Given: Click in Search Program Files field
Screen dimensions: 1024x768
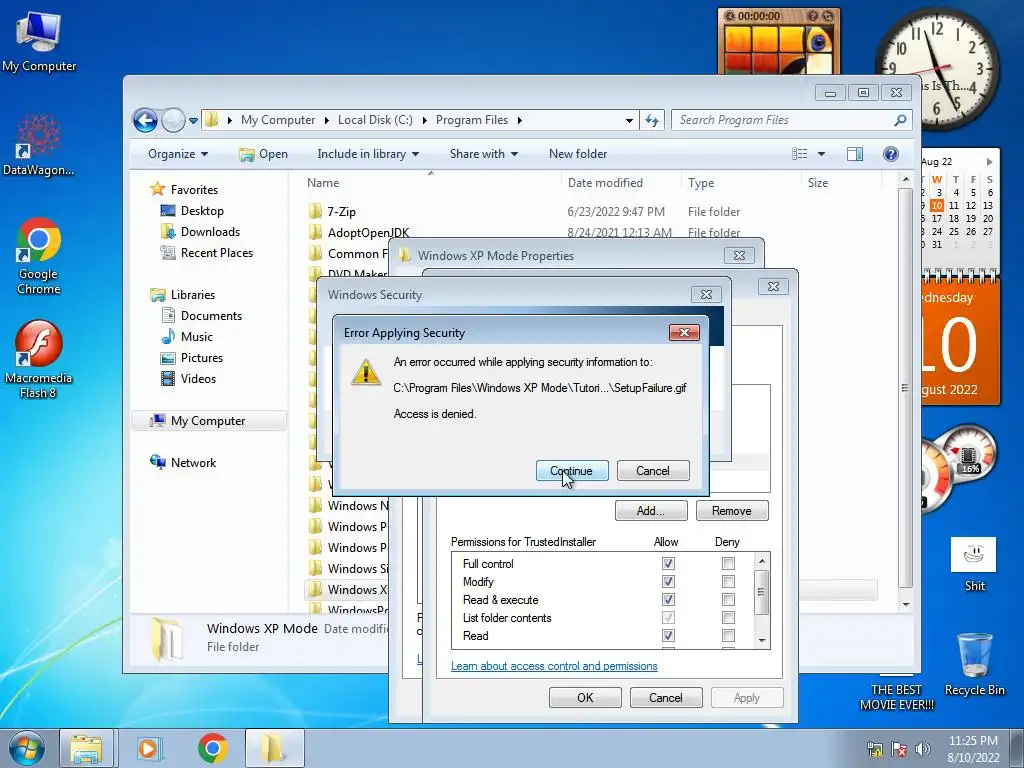Looking at the screenshot, I should point(783,120).
